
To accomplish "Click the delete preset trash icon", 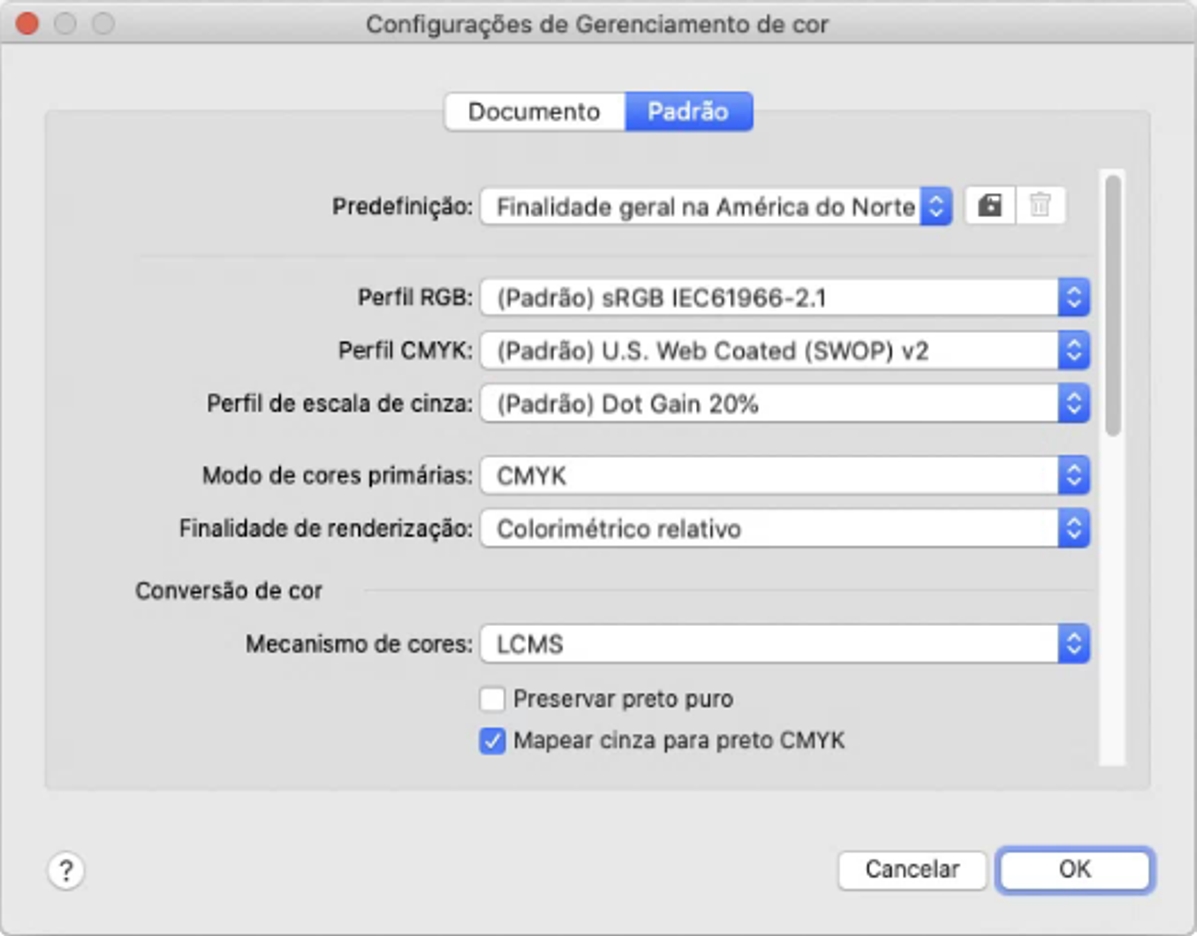I will 1040,206.
